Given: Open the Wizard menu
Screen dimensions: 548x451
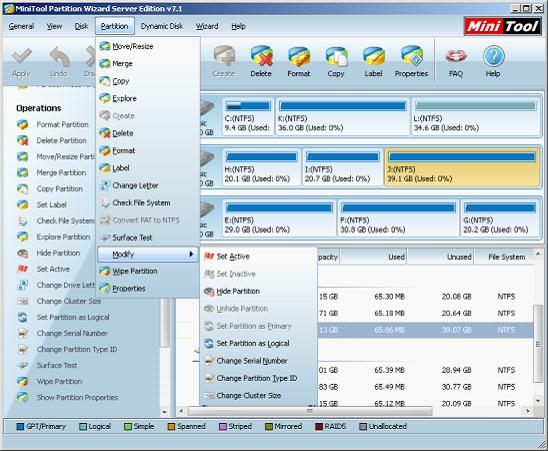Looking at the screenshot, I should coord(207,26).
